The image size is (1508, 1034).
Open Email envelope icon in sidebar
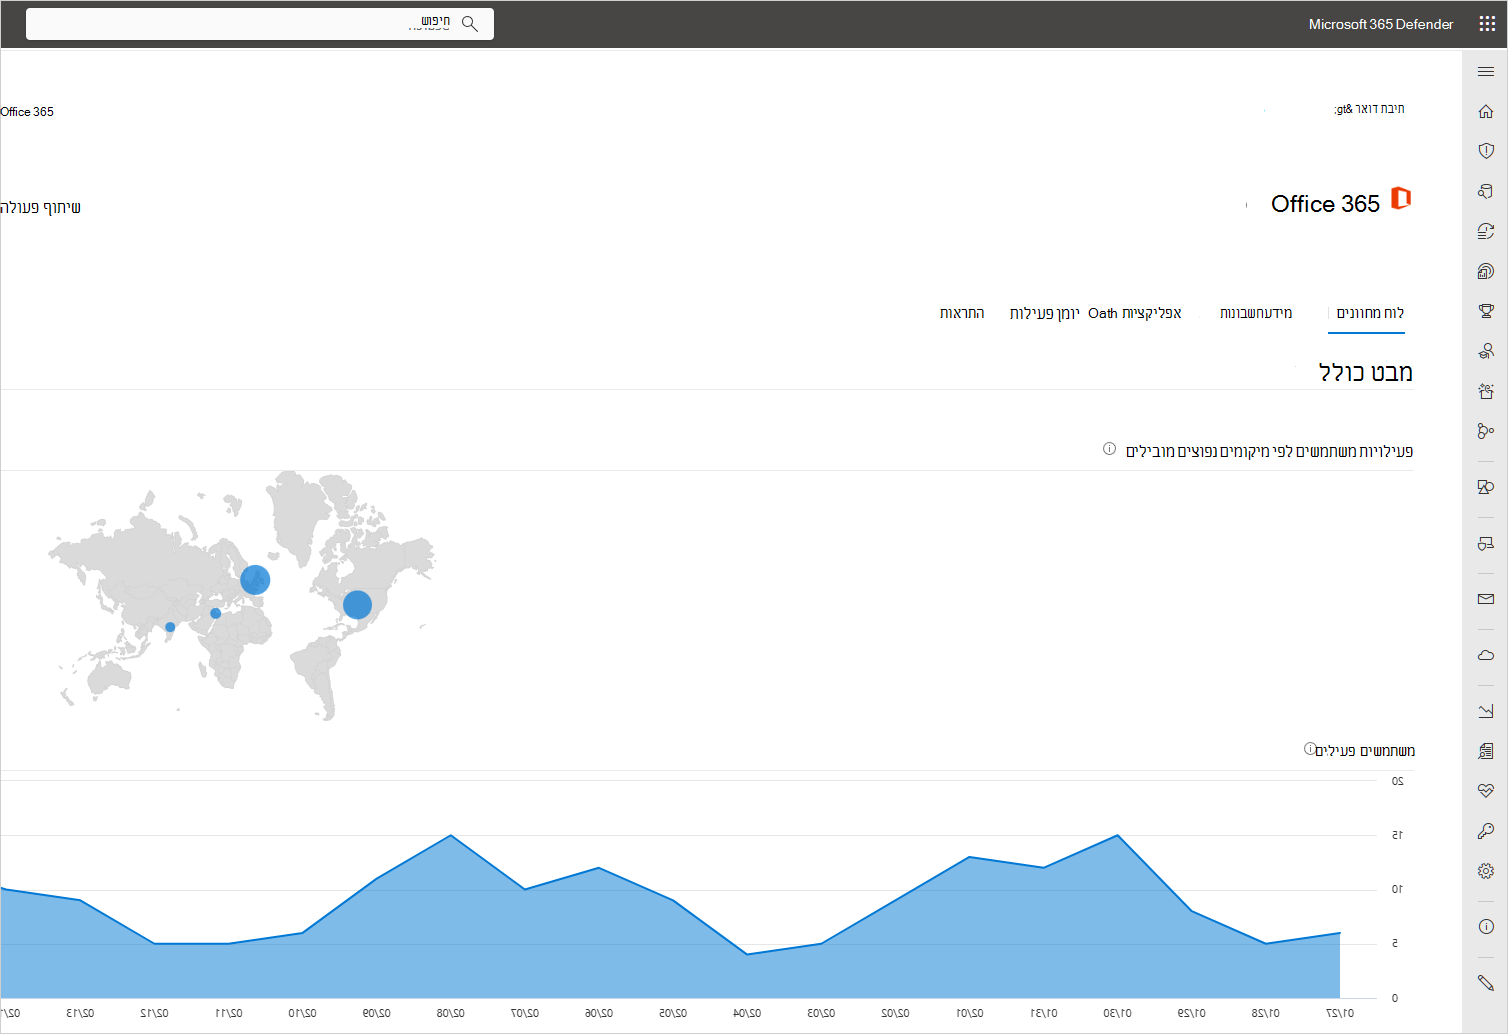point(1486,599)
